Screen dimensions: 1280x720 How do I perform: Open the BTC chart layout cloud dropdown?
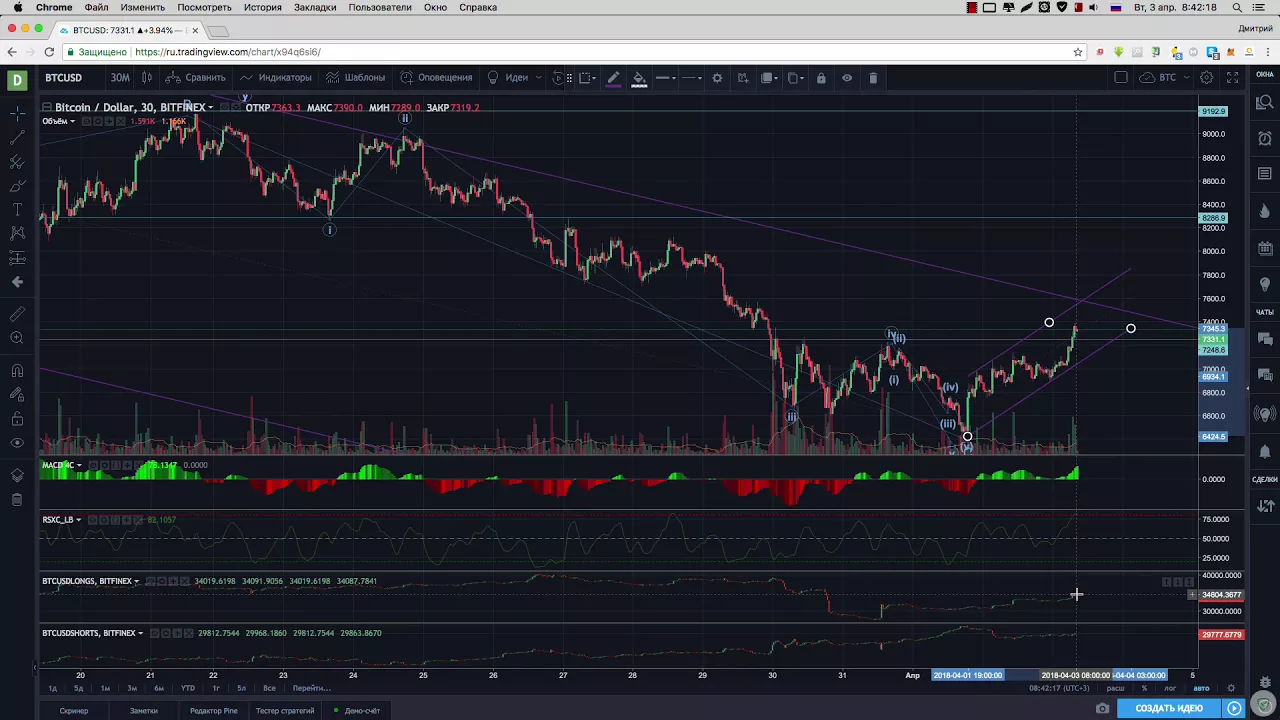(x=1166, y=77)
